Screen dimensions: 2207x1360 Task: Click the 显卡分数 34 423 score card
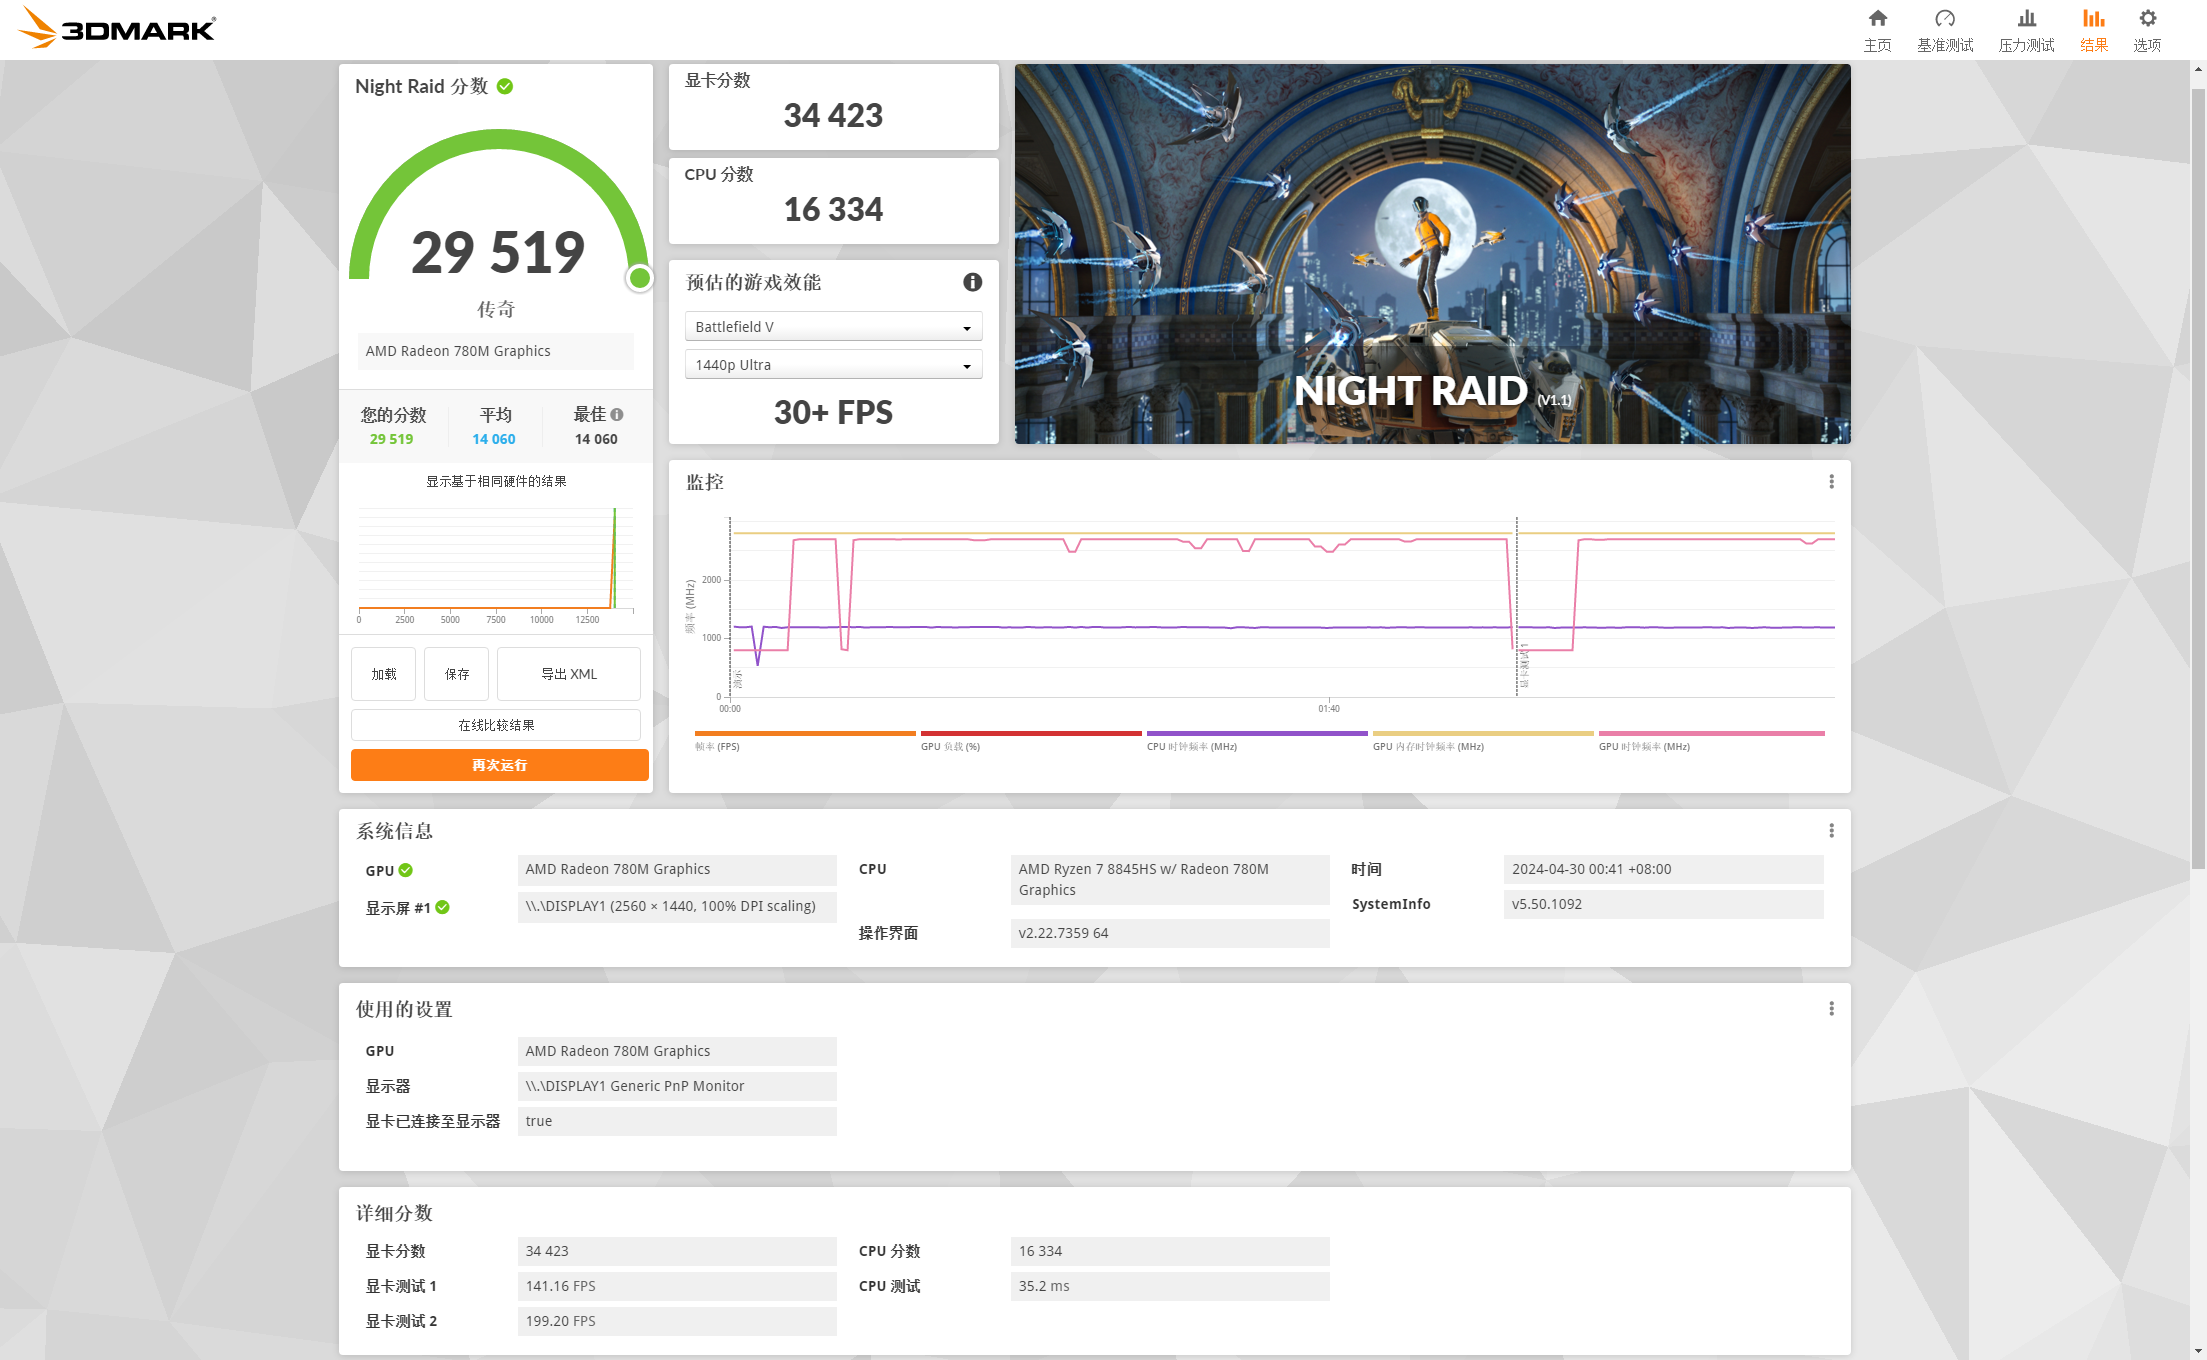coord(833,107)
